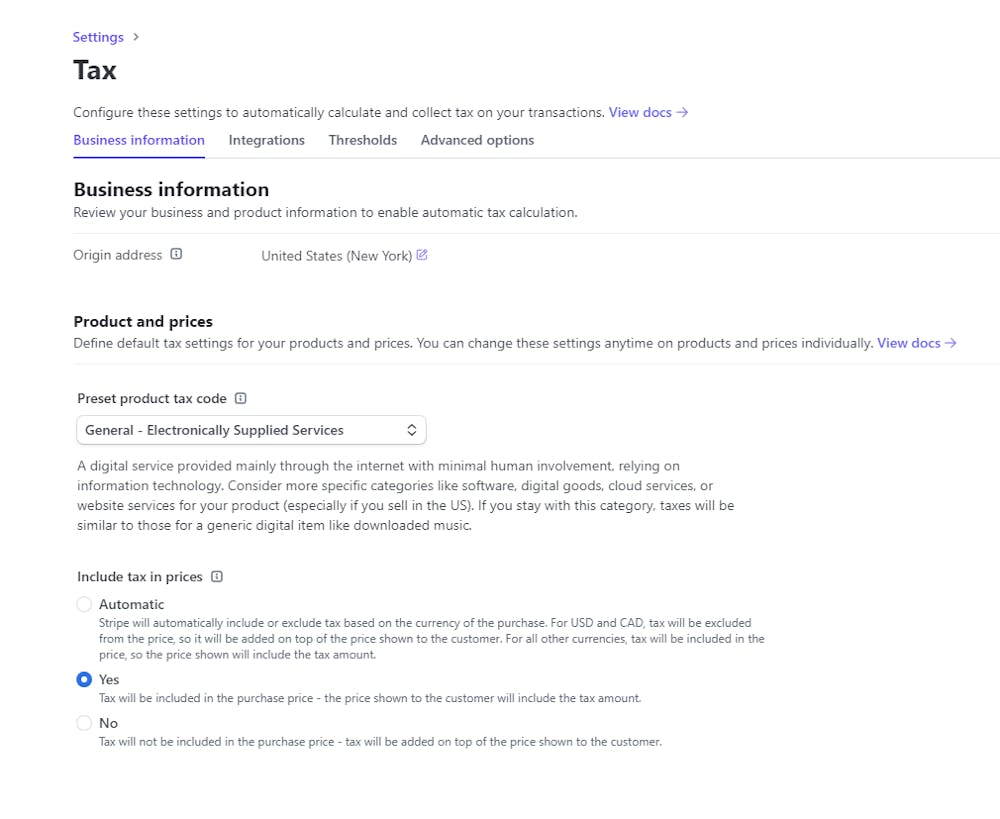Click the info icon next to Preset product tax code

click(240, 398)
